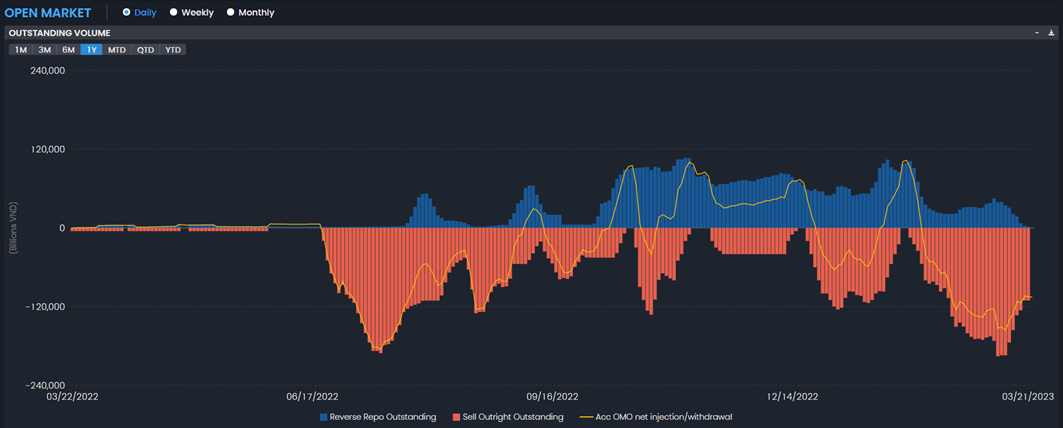Click the yellow Acc OMO line marker

583,417
